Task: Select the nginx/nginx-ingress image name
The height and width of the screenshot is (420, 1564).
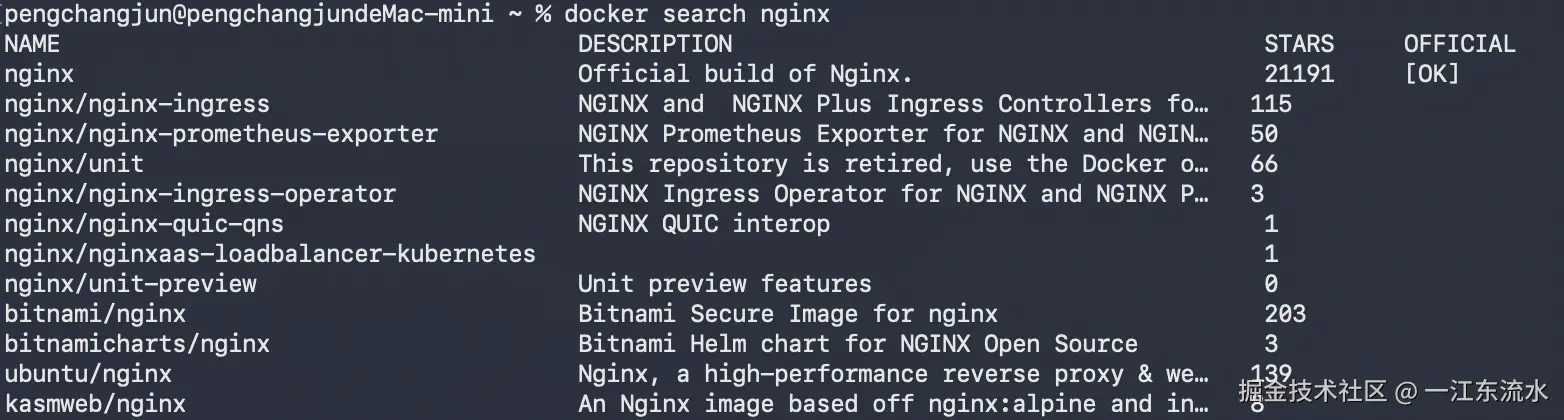Action: (x=137, y=104)
